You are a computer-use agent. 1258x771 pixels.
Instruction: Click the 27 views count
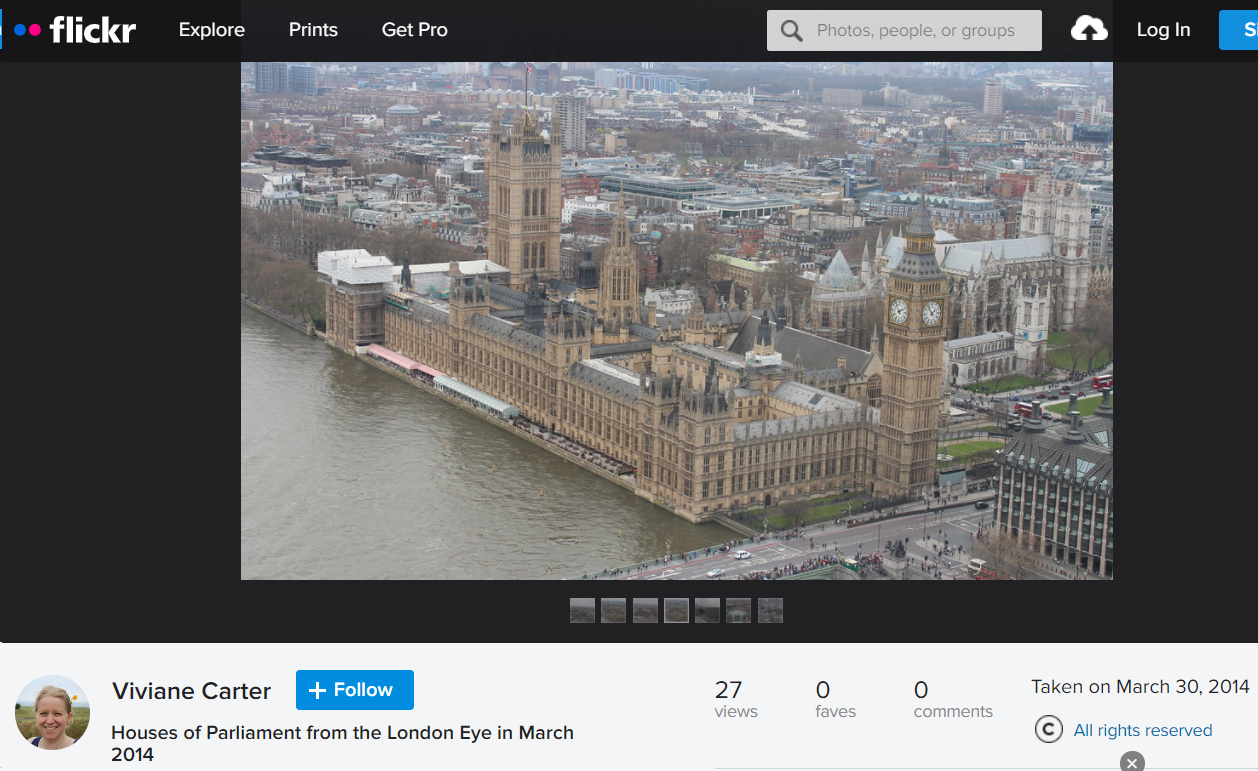pos(736,699)
